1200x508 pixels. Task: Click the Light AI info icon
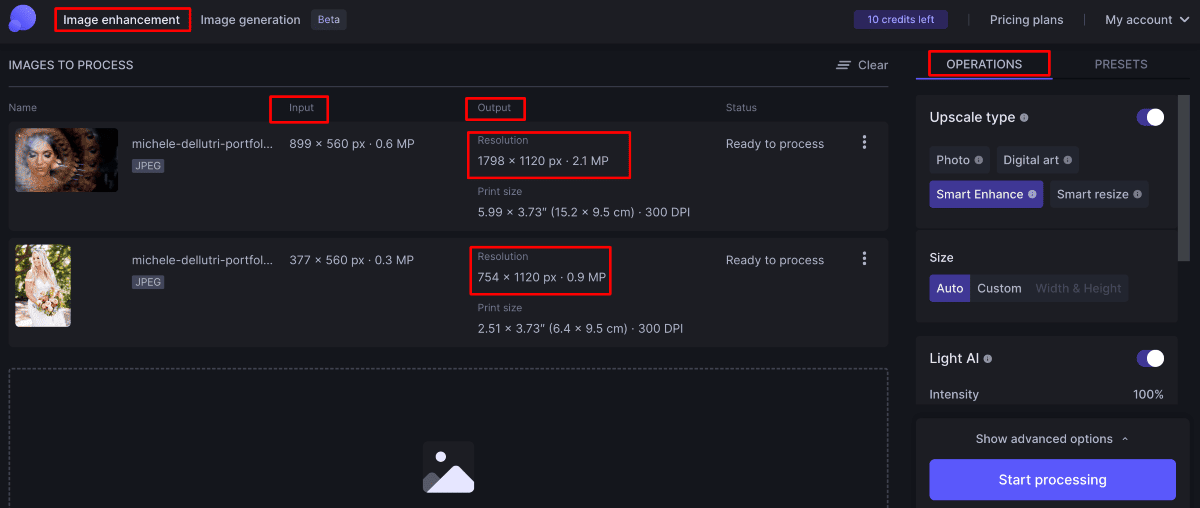click(988, 359)
